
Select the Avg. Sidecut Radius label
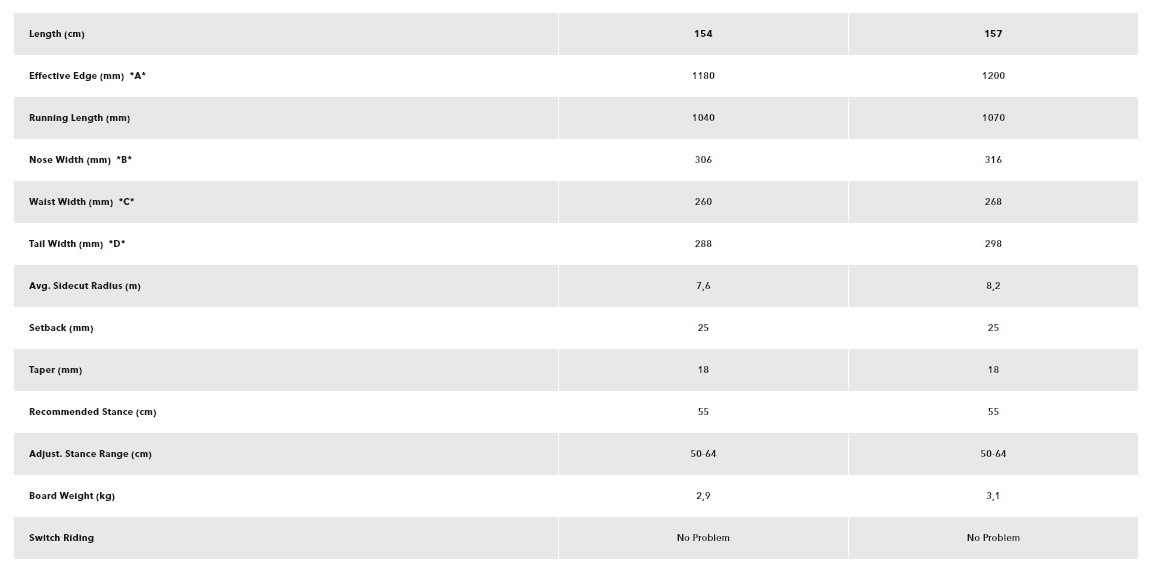(85, 286)
